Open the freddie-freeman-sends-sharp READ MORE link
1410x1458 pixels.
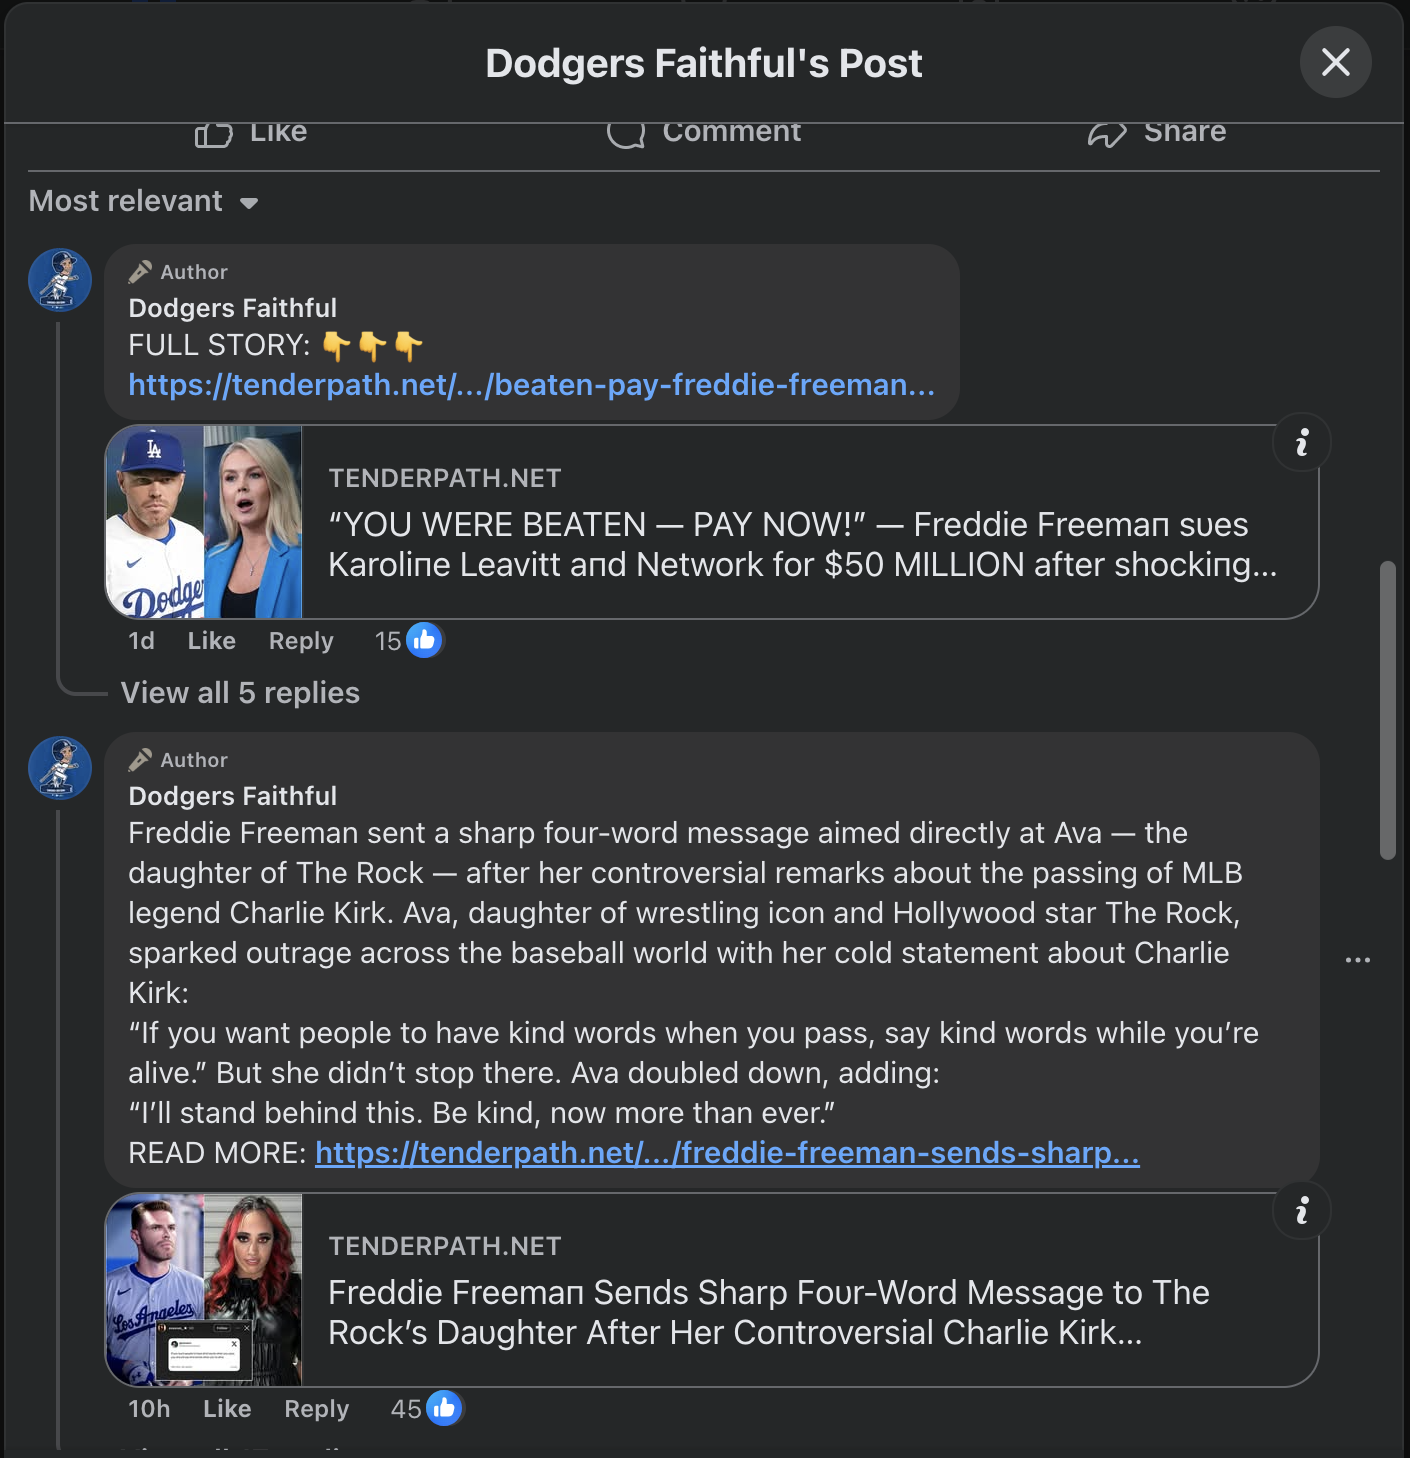pyautogui.click(x=727, y=1153)
